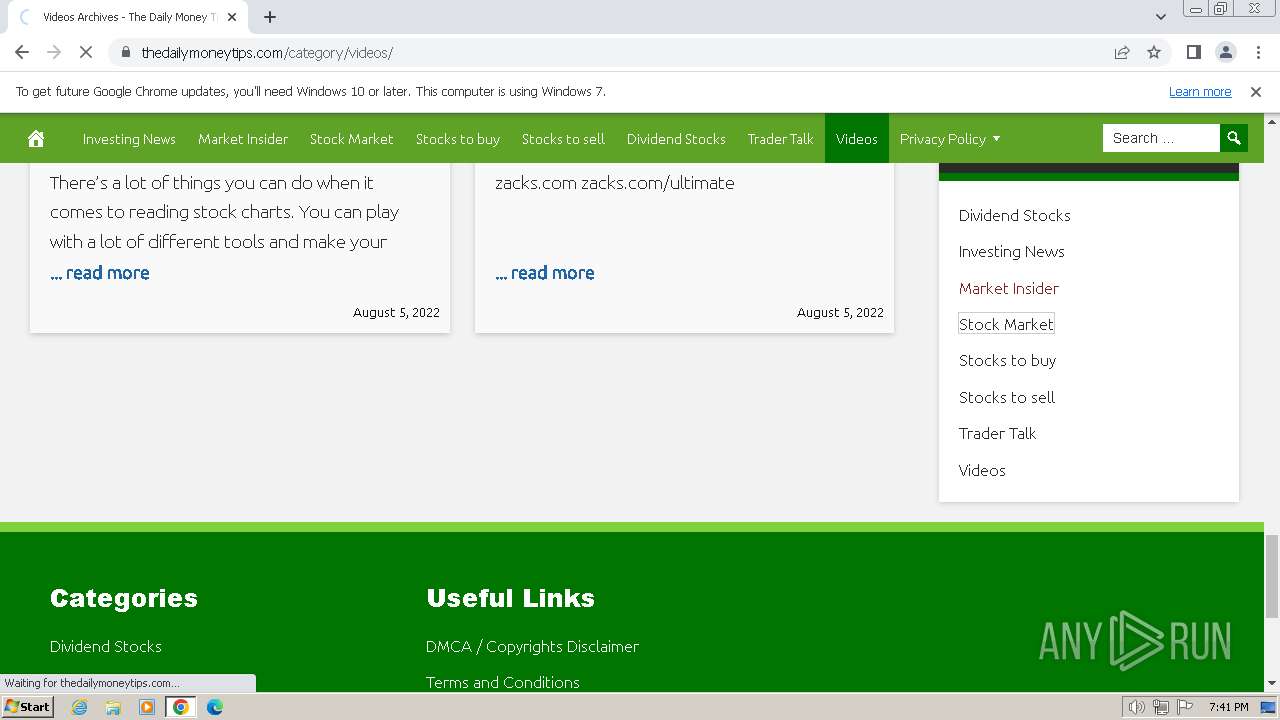Click the show desktop icon by the clock

(1269, 707)
